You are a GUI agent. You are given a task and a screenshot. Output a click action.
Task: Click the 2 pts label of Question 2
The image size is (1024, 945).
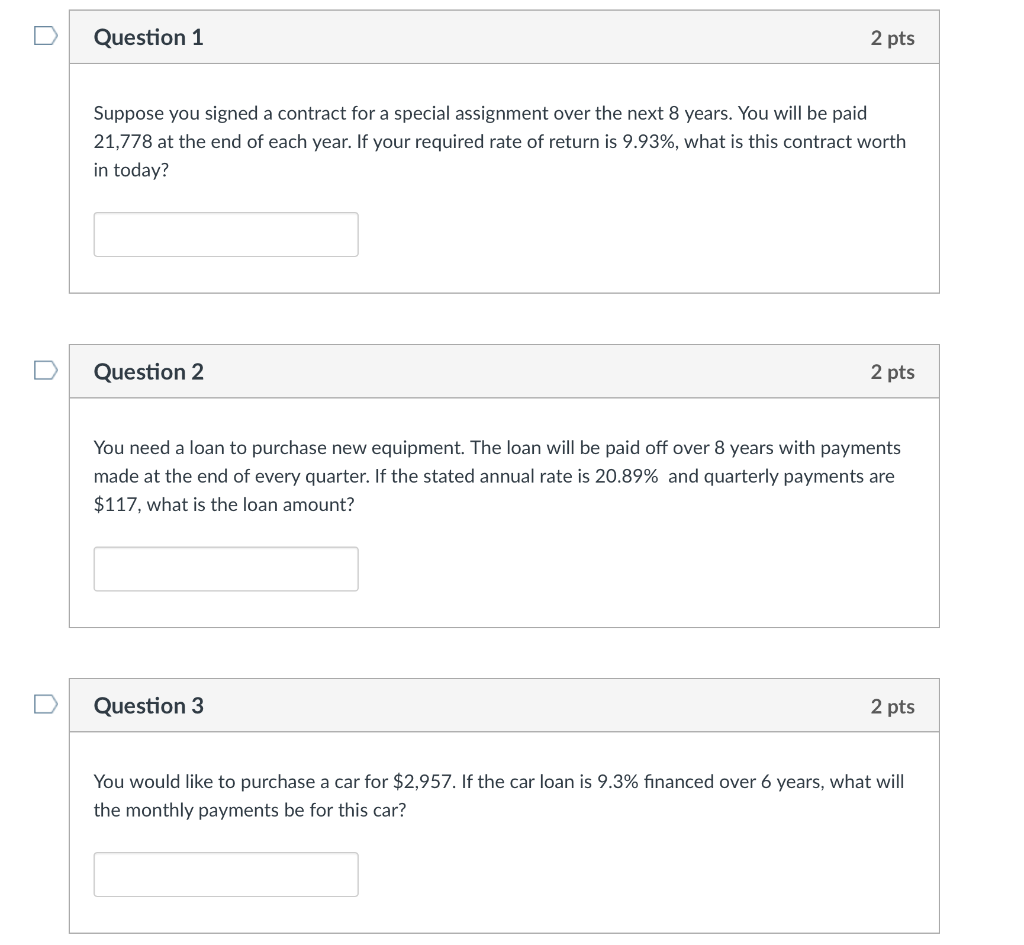(x=892, y=372)
